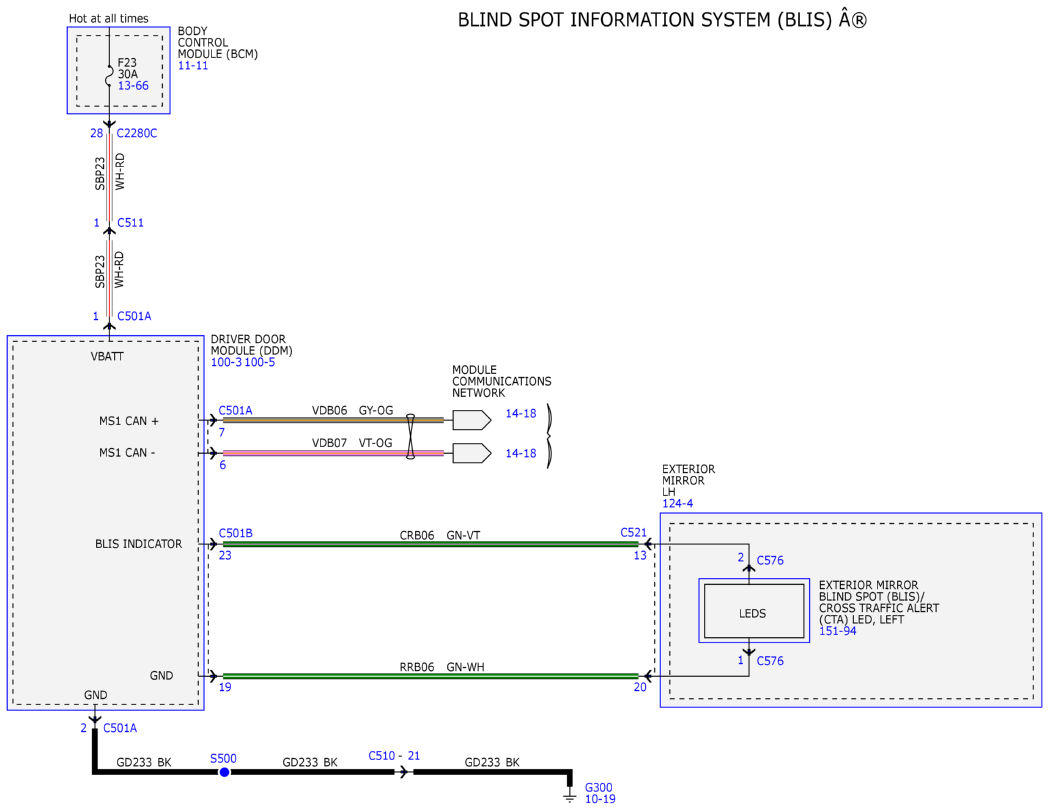Click the VDB06 GY-OG wire label

point(352,411)
